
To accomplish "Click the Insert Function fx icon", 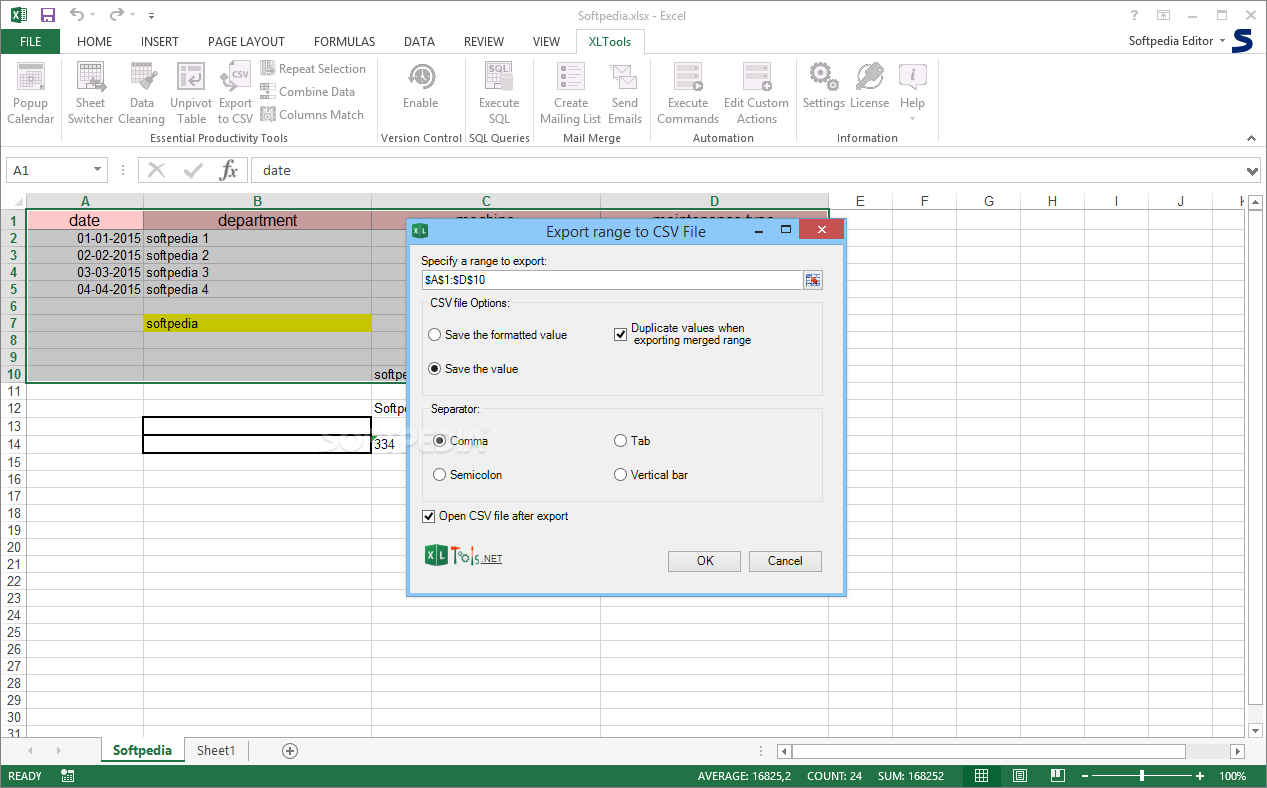I will pos(229,170).
